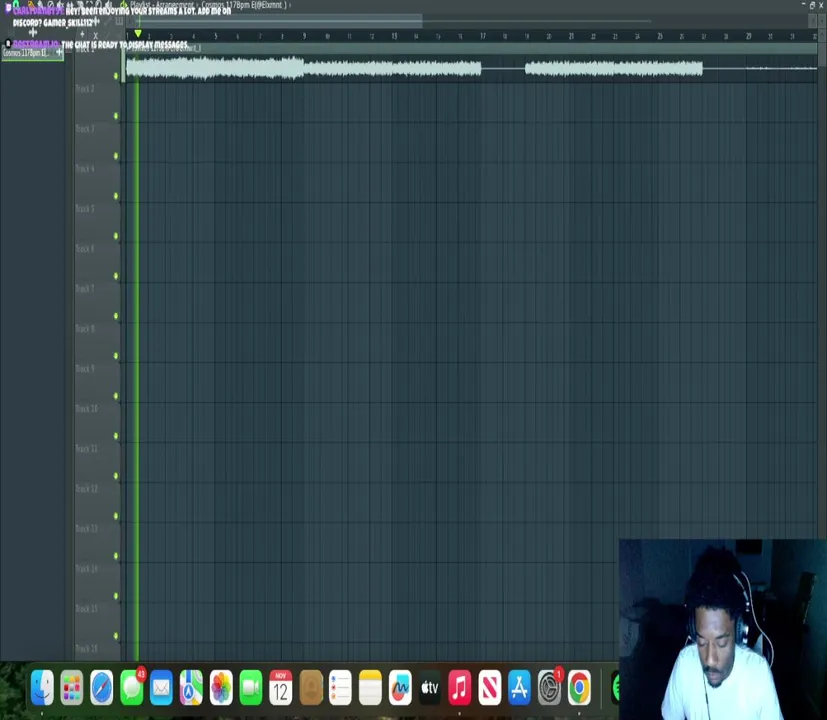The width and height of the screenshot is (827, 720).
Task: Jump to bar 9 on the timeline ruler
Action: tap(304, 36)
